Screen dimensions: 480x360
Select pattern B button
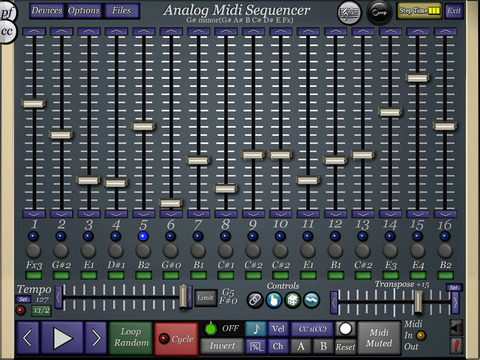[323, 346]
